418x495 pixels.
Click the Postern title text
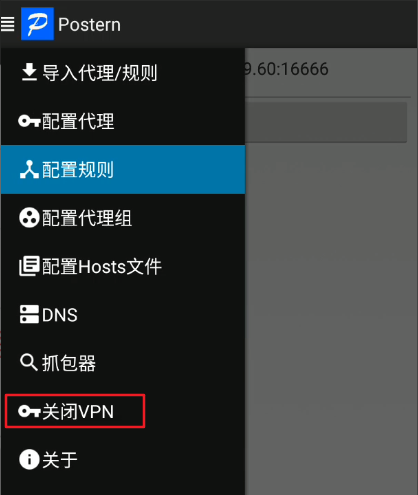click(89, 25)
